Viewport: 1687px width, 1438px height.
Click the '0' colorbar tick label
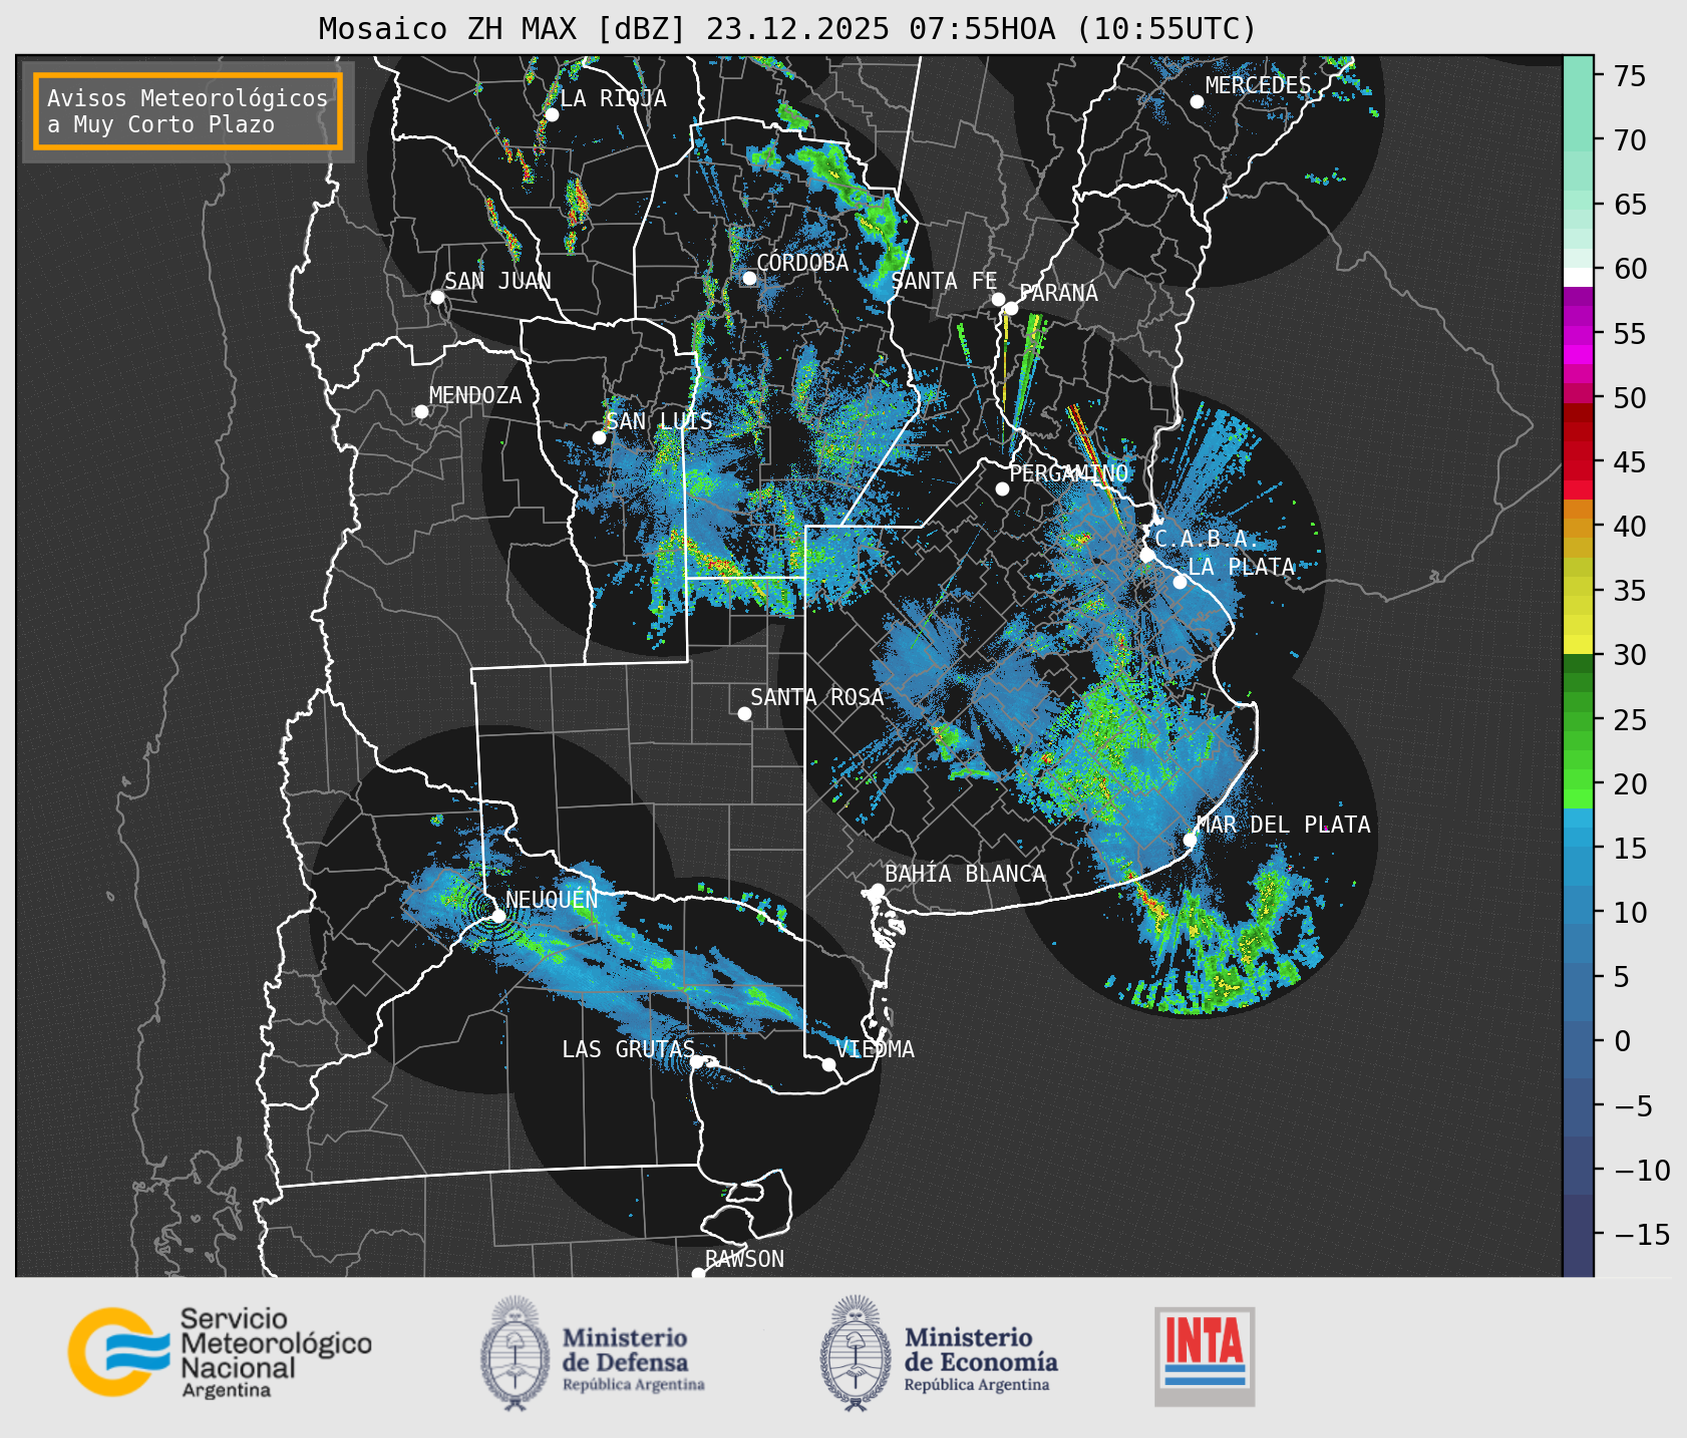coord(1623,1041)
